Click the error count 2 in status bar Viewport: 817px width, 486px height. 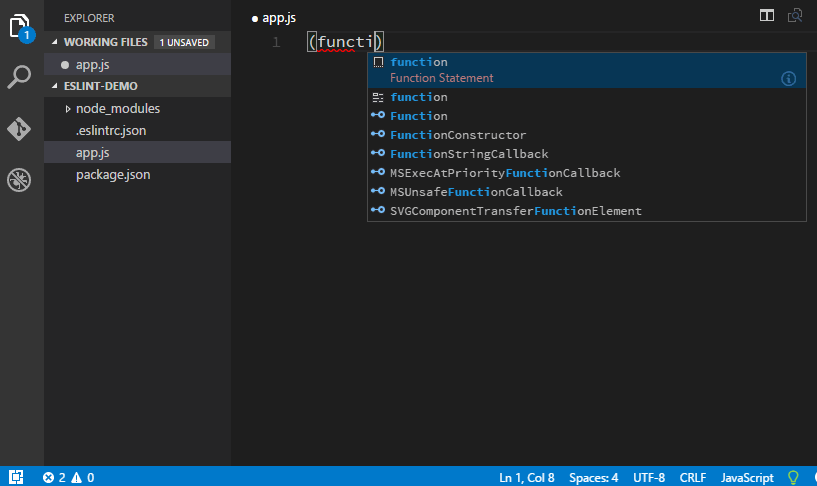pos(62,477)
